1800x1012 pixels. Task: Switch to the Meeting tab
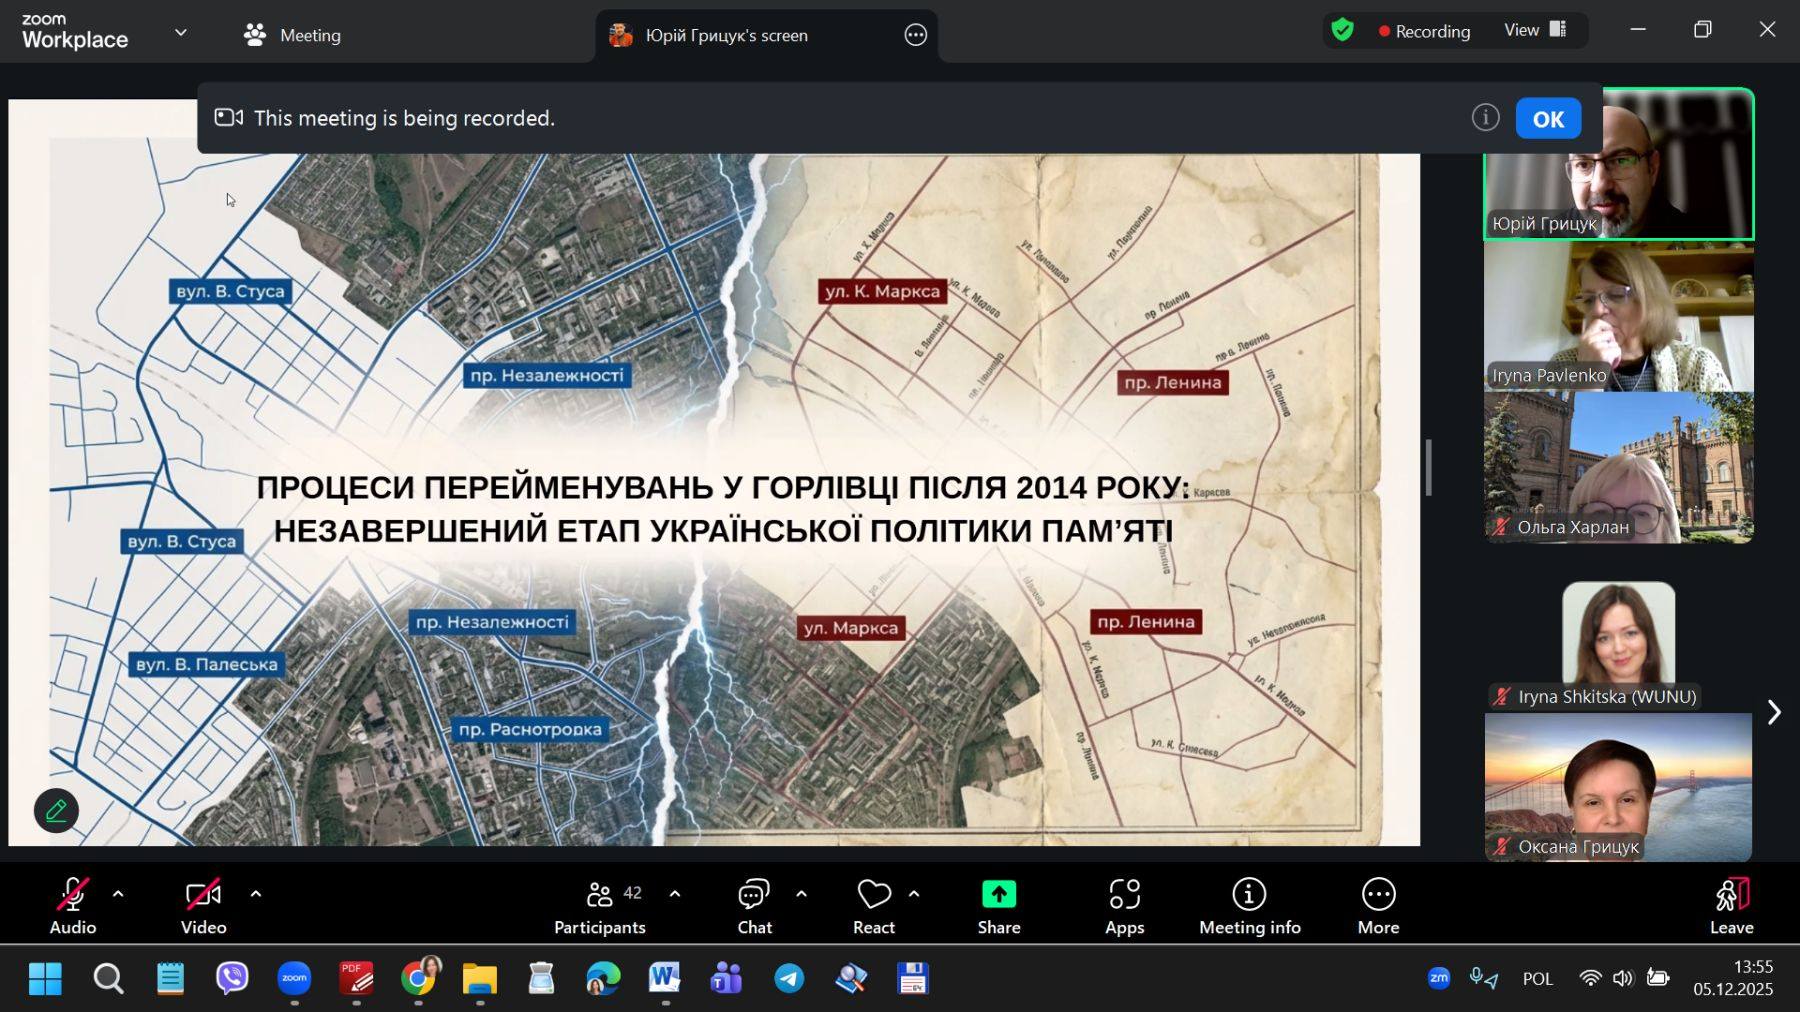click(292, 35)
